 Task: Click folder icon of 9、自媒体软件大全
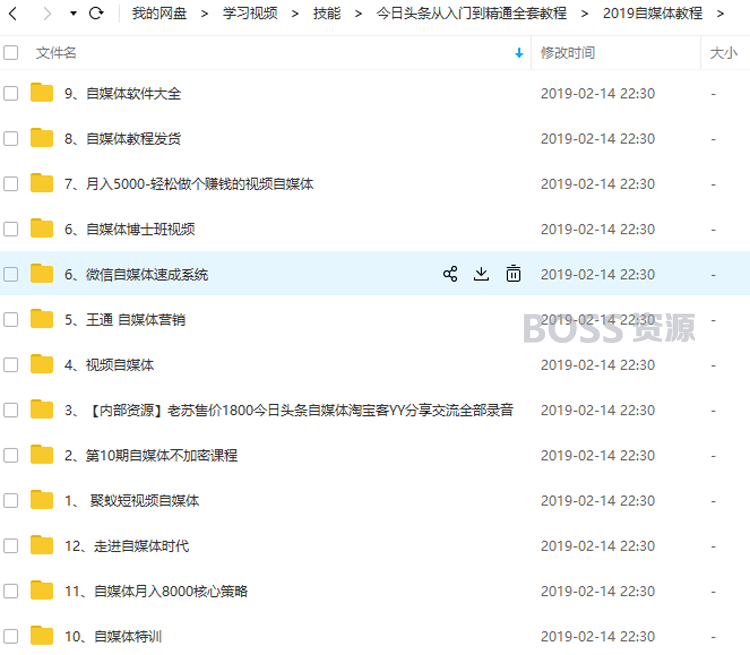click(42, 92)
